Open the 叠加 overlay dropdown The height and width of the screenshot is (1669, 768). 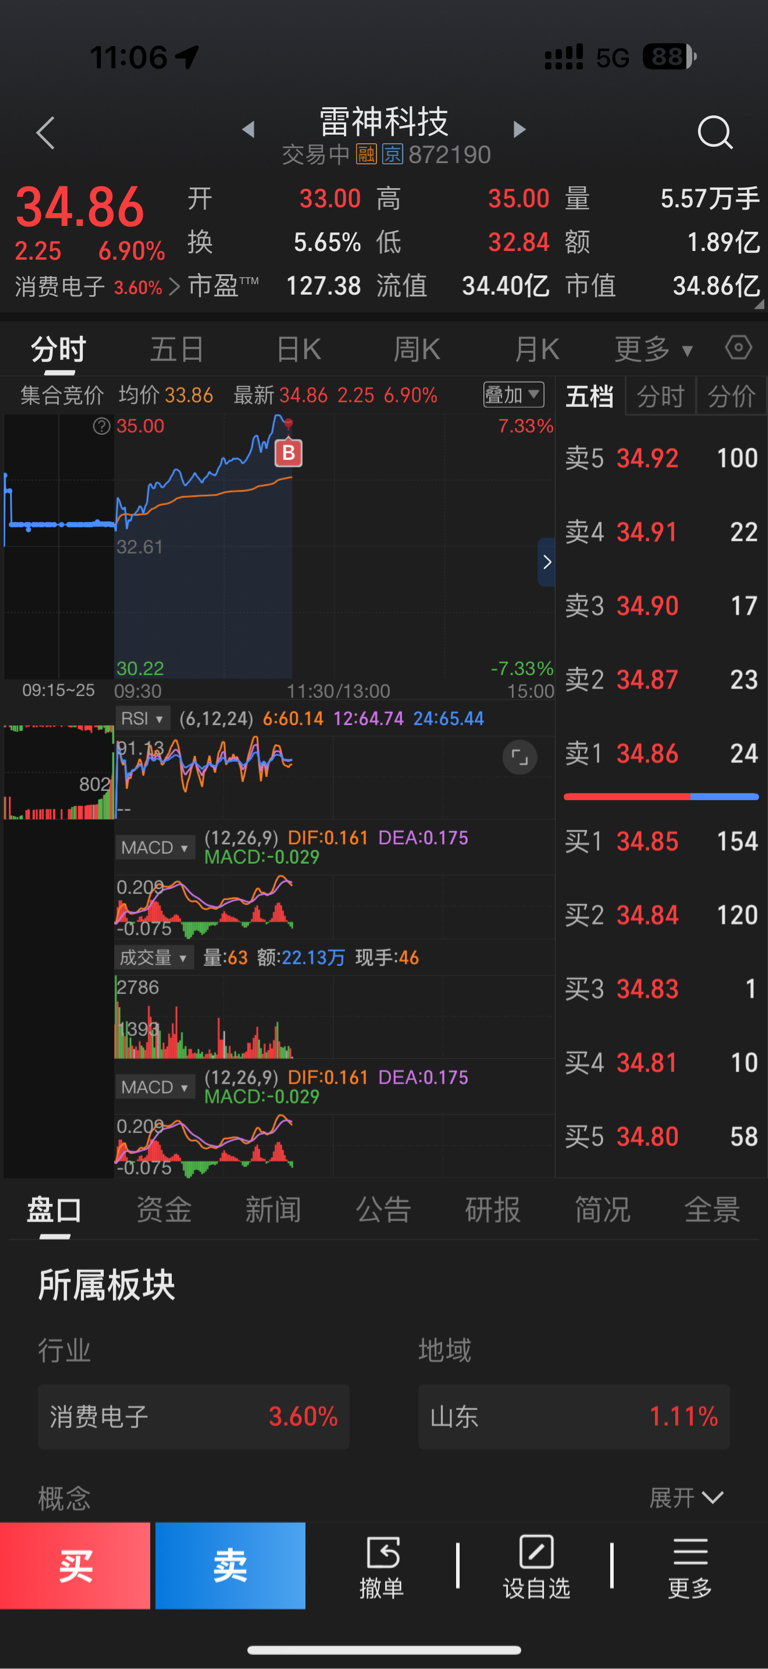pyautogui.click(x=513, y=395)
